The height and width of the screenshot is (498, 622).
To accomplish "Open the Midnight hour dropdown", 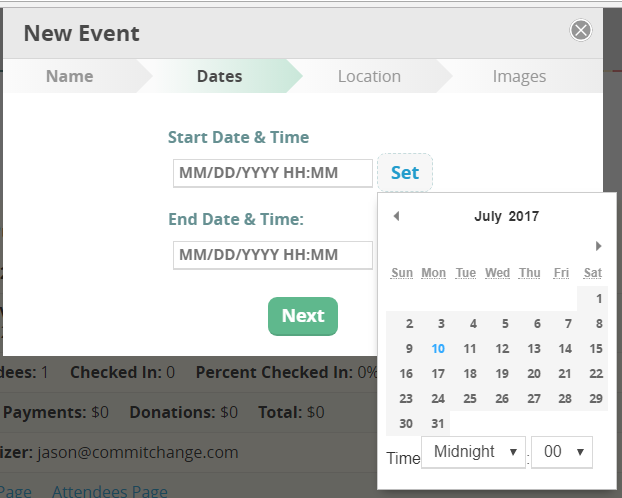I will coord(474,452).
